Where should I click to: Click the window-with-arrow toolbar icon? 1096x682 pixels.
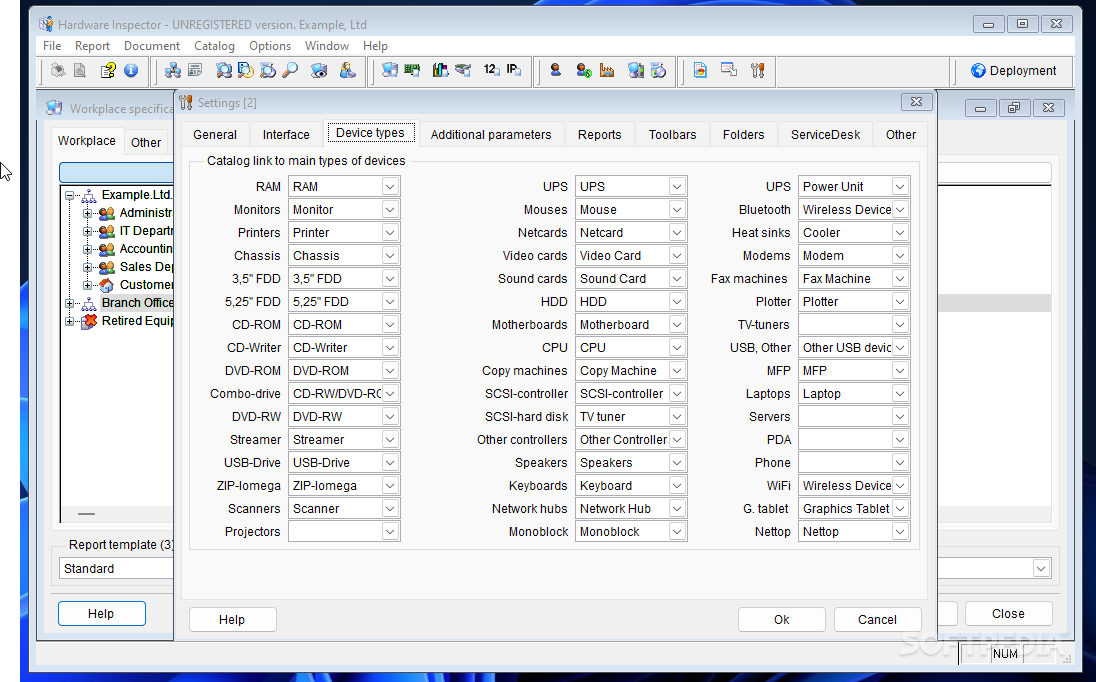click(729, 71)
